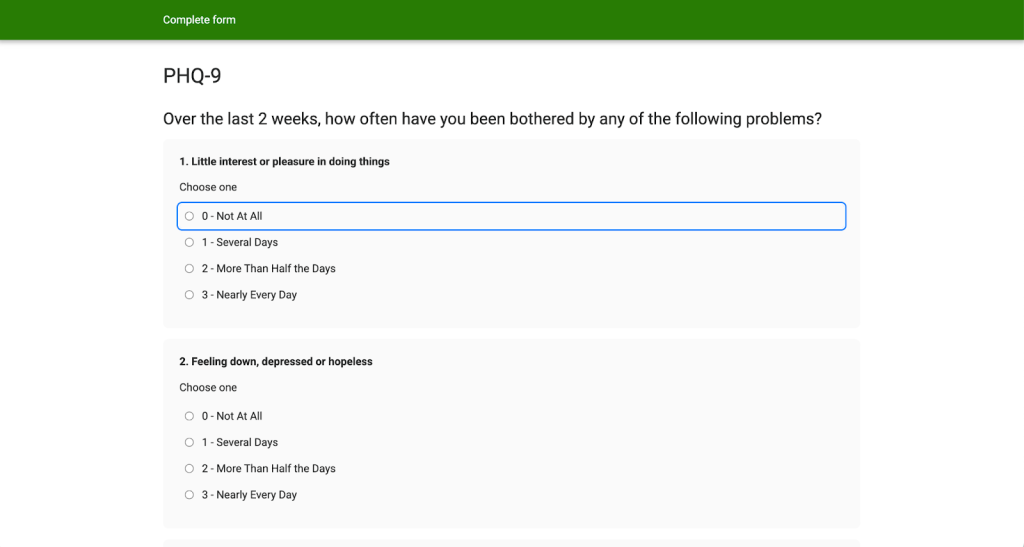Click 'Choose one' under question 1

click(x=208, y=187)
